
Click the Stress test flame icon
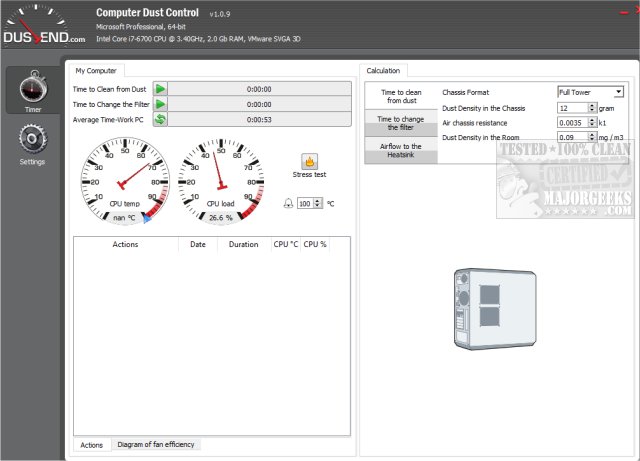pos(310,160)
